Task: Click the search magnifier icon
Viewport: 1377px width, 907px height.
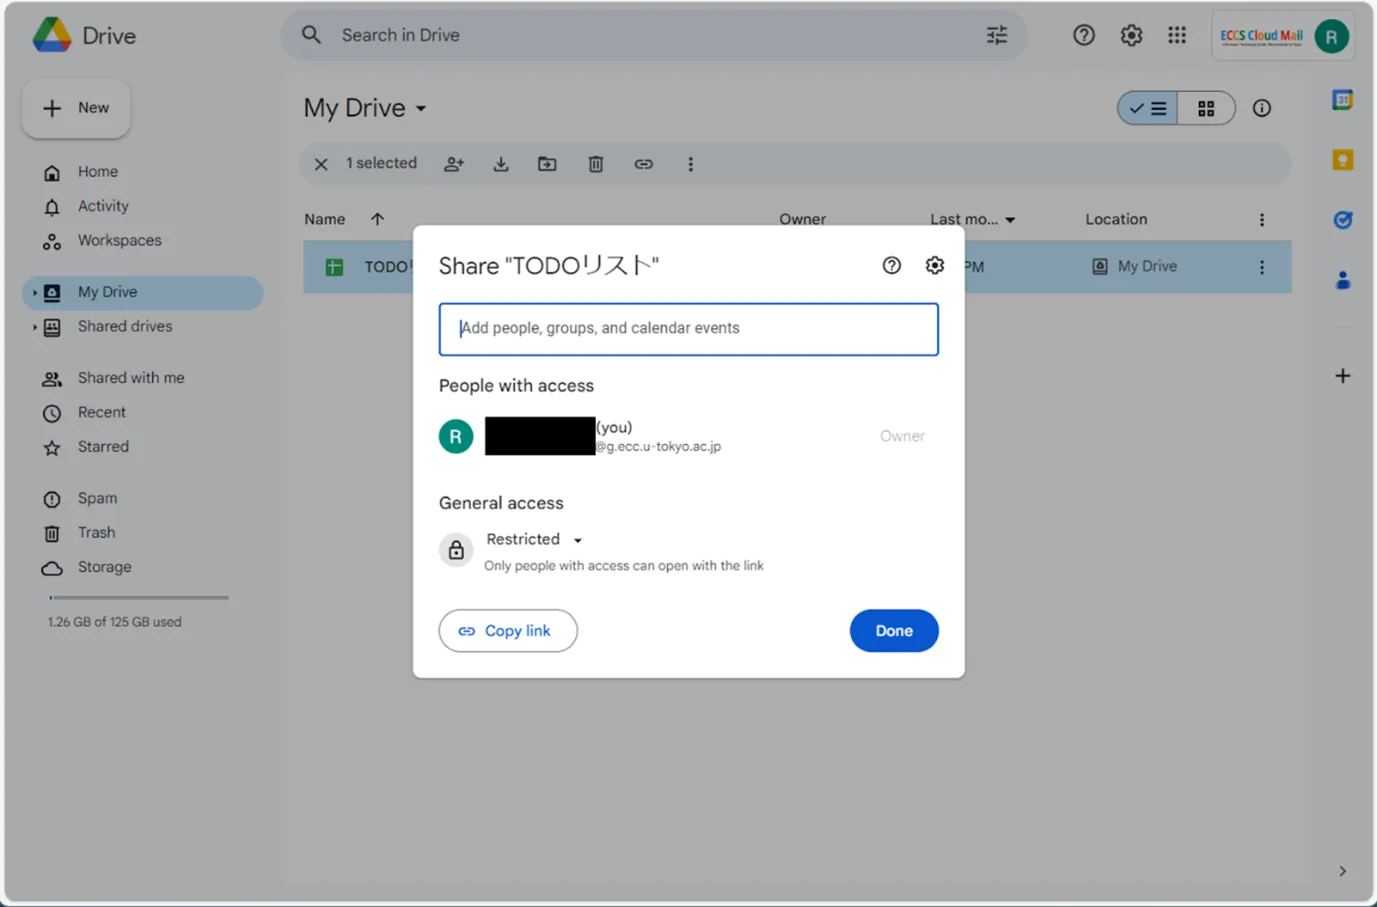Action: coord(312,35)
